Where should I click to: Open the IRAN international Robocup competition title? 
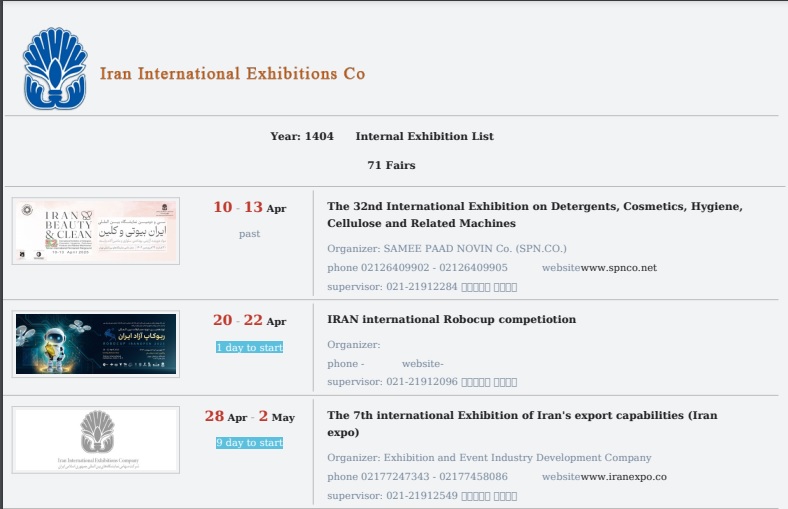[x=451, y=320]
